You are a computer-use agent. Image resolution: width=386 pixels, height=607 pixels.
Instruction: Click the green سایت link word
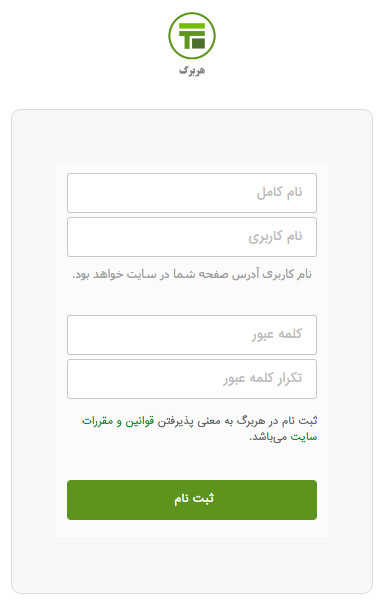click(304, 437)
